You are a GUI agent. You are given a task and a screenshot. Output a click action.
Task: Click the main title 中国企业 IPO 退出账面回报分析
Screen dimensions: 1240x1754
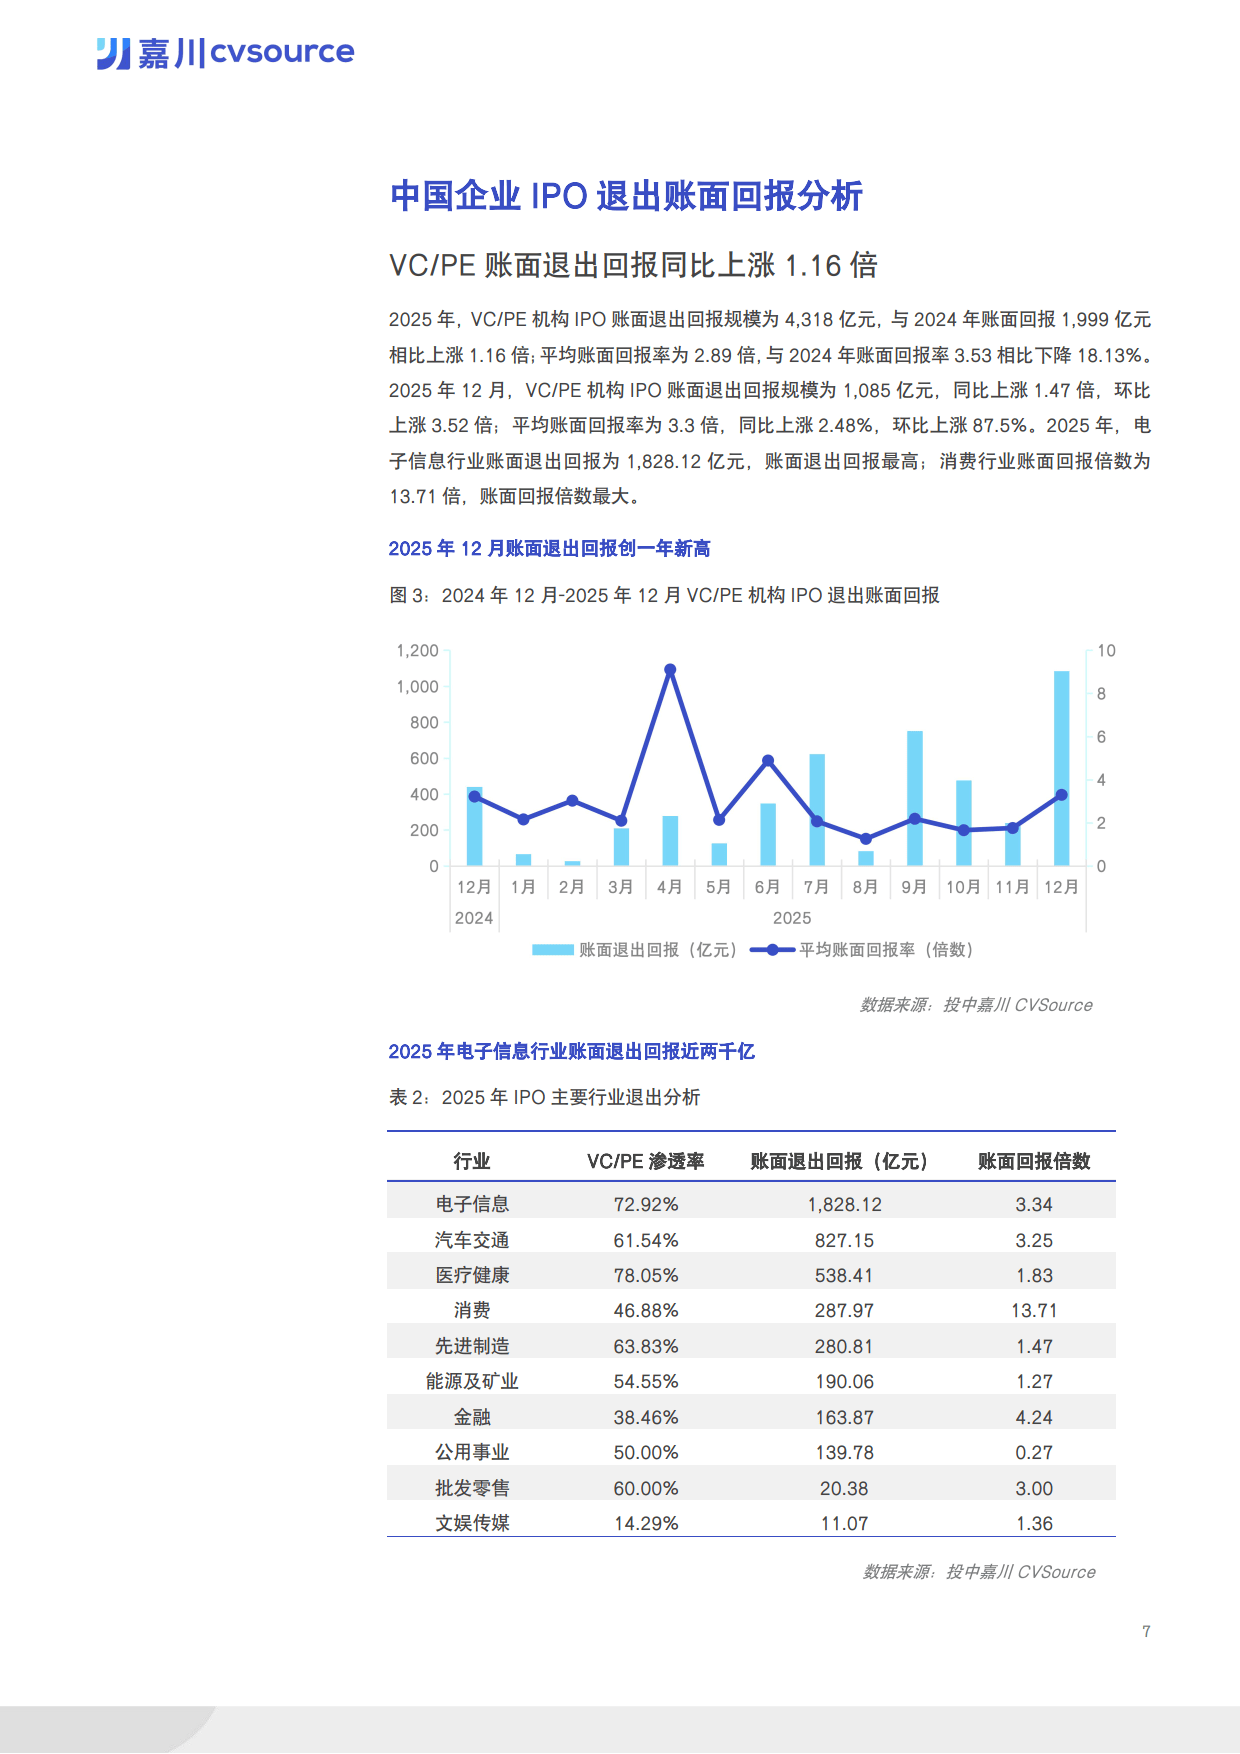pos(626,196)
